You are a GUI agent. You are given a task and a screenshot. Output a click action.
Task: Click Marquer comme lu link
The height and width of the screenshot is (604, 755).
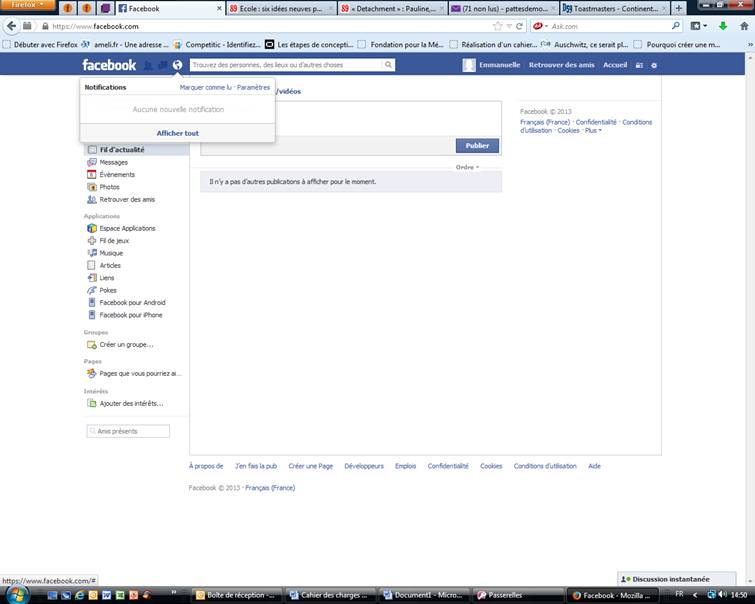click(x=206, y=87)
